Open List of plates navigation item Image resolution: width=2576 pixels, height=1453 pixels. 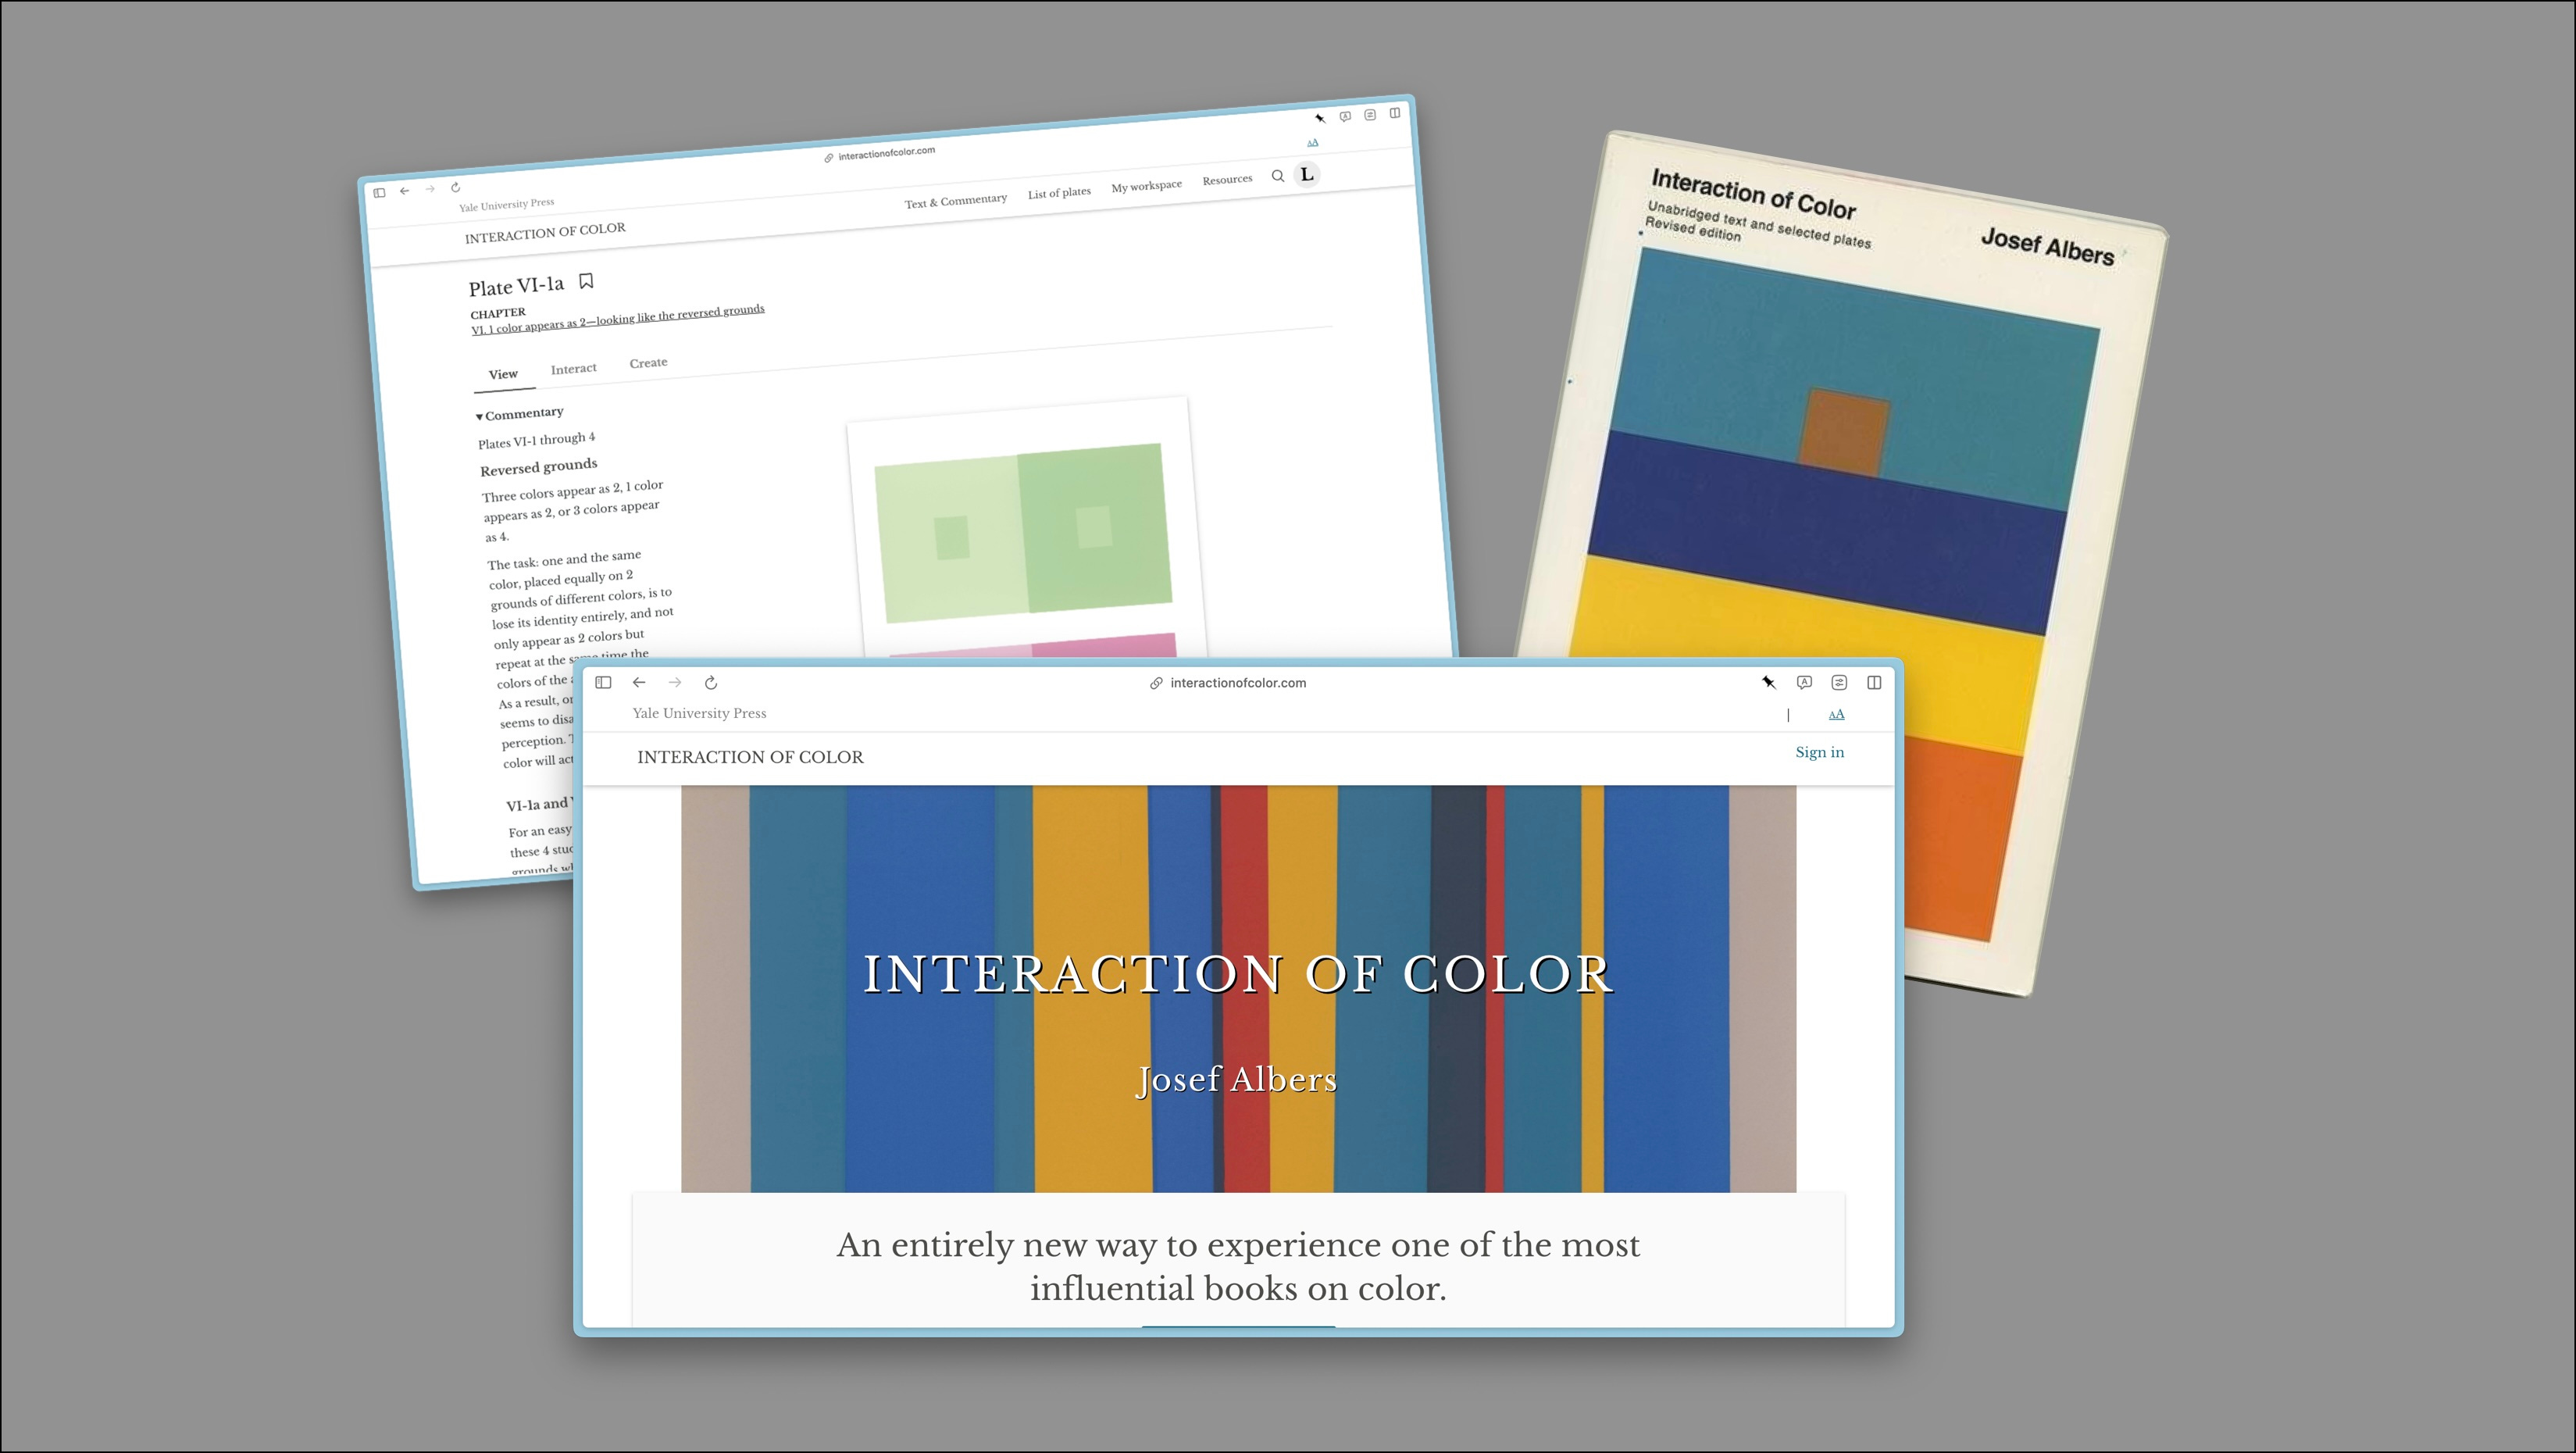pyautogui.click(x=1059, y=192)
